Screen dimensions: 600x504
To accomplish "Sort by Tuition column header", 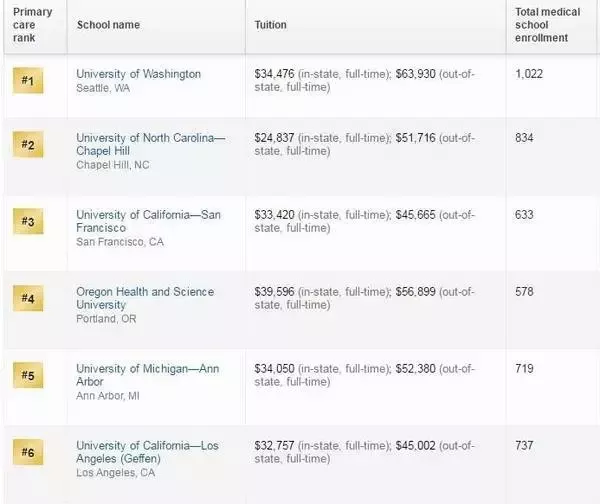I will (x=271, y=25).
